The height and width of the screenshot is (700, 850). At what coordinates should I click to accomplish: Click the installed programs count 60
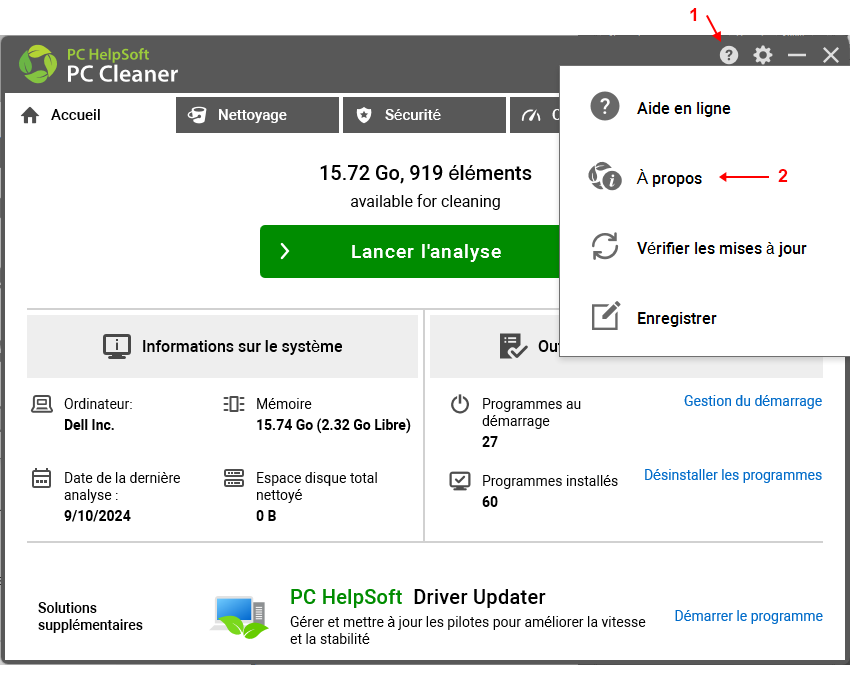point(490,502)
